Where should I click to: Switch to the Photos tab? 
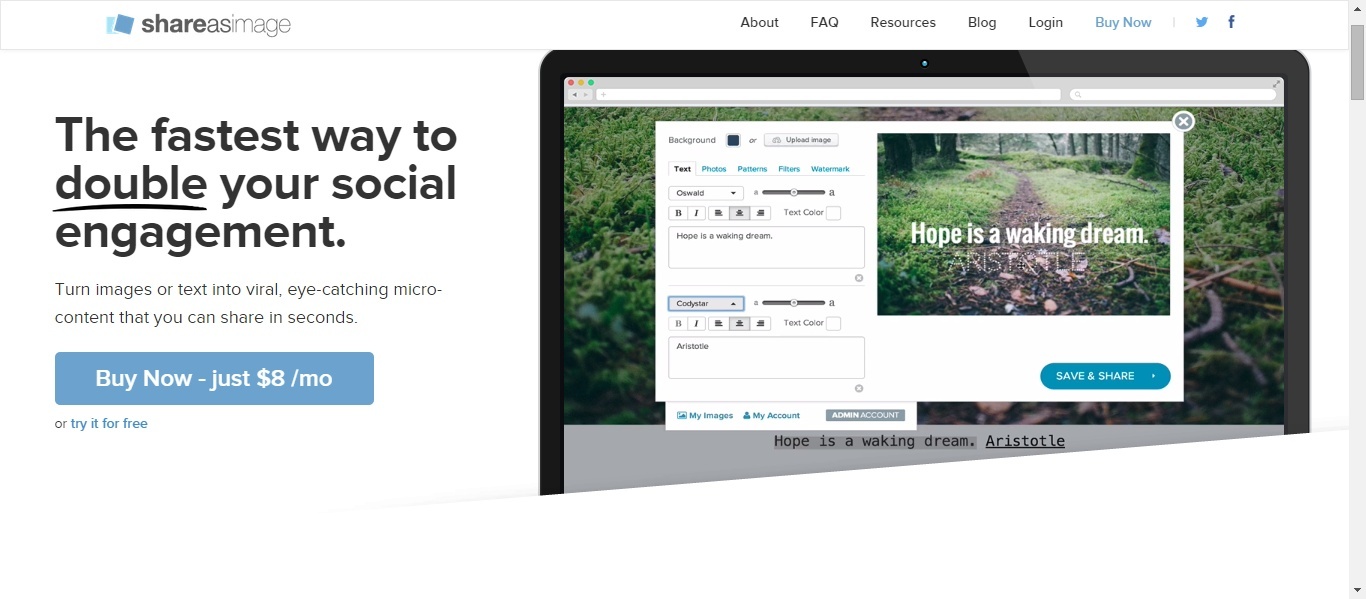pyautogui.click(x=714, y=169)
